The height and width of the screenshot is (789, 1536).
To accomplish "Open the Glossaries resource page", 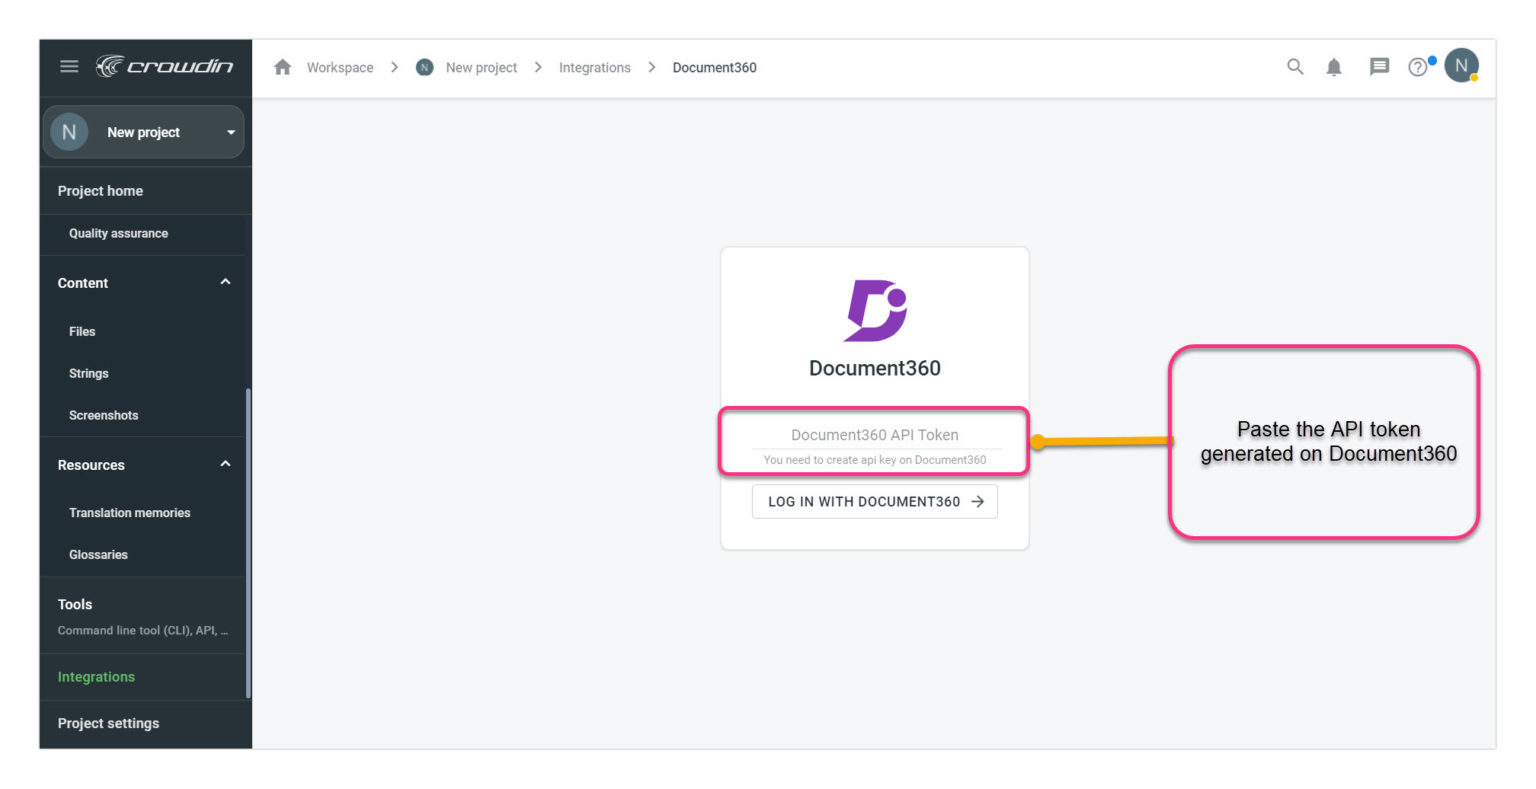I will [x=97, y=554].
